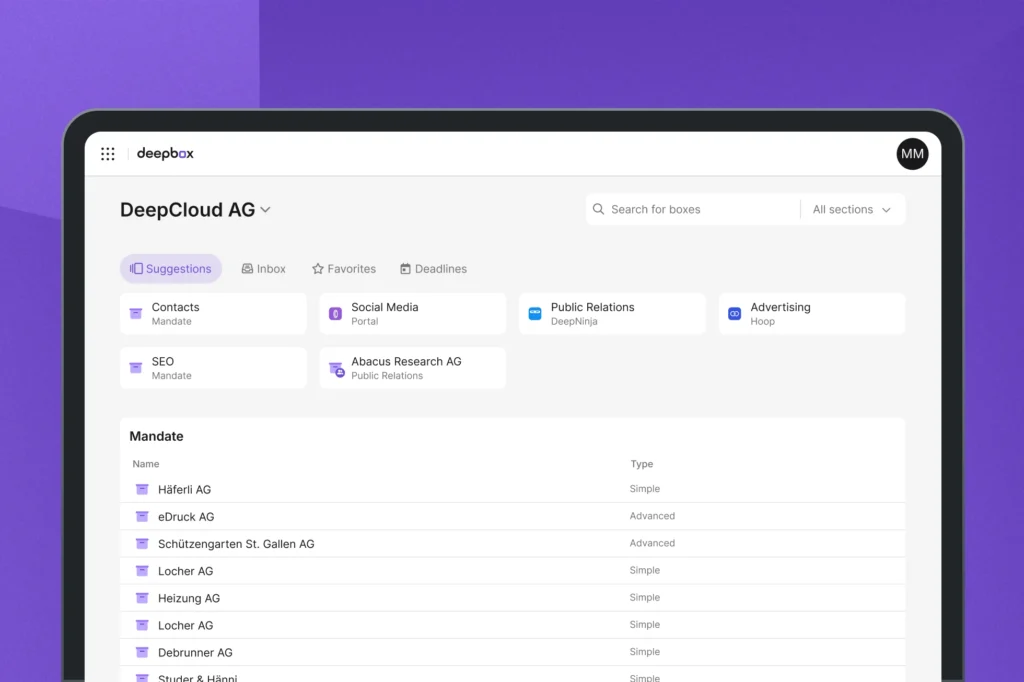Click Simple type in Heizung AG row
The image size is (1024, 682).
645,597
